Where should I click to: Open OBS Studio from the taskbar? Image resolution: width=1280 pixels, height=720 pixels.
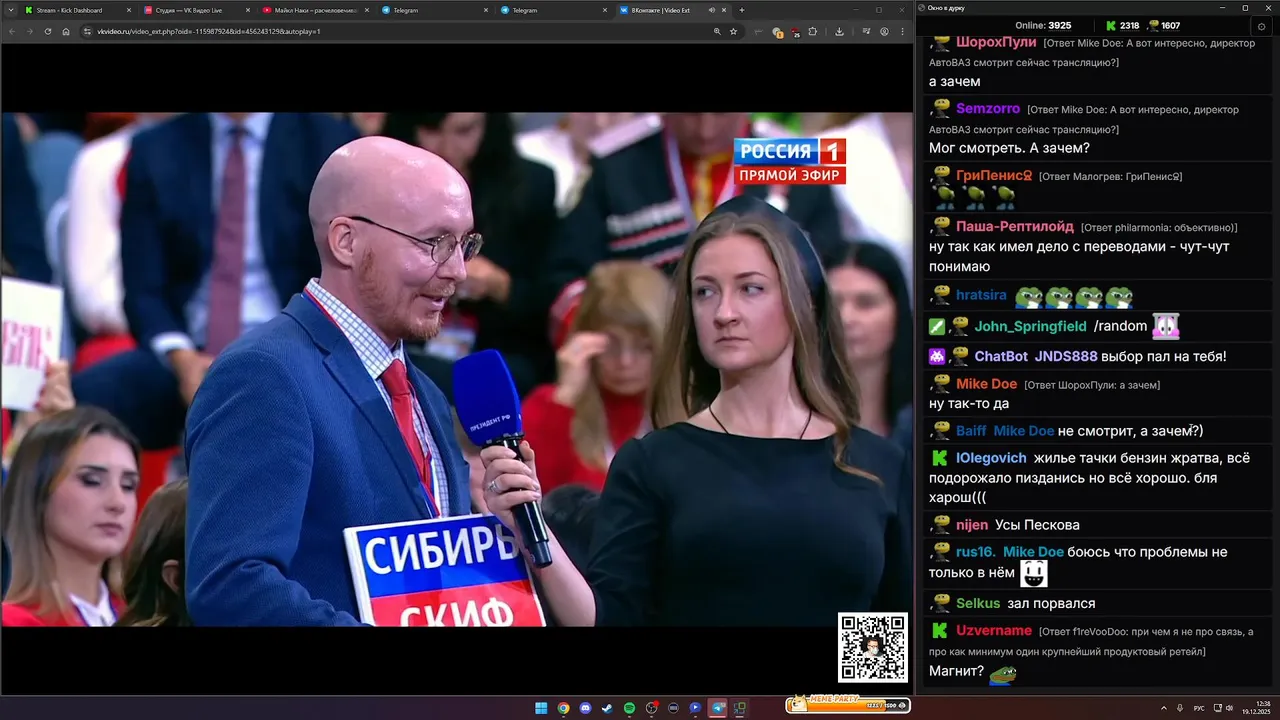coord(652,708)
